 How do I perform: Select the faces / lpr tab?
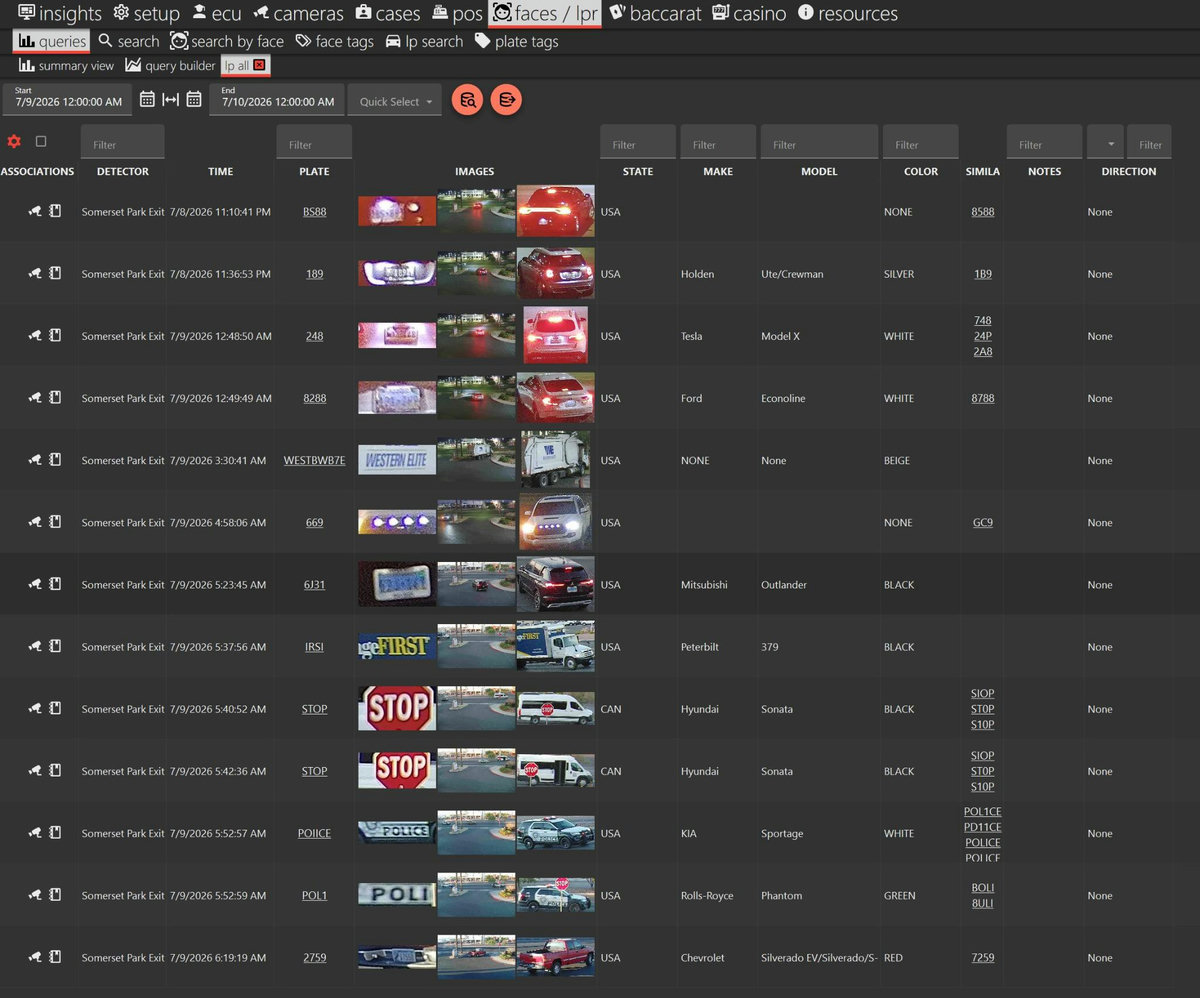[544, 14]
